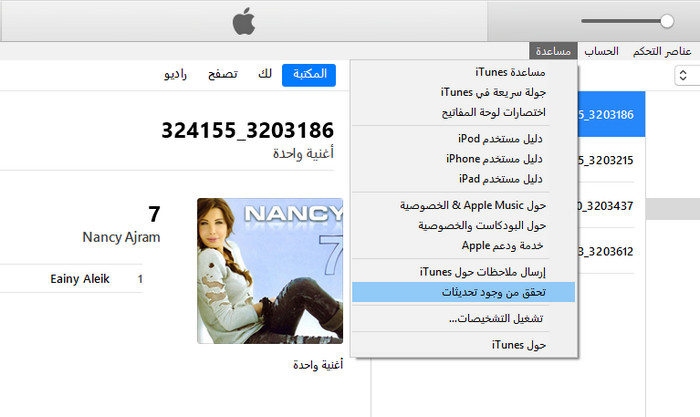This screenshot has width=700, height=417.
Task: Select sidebar item ending 0_3203437
Action: pos(606,206)
